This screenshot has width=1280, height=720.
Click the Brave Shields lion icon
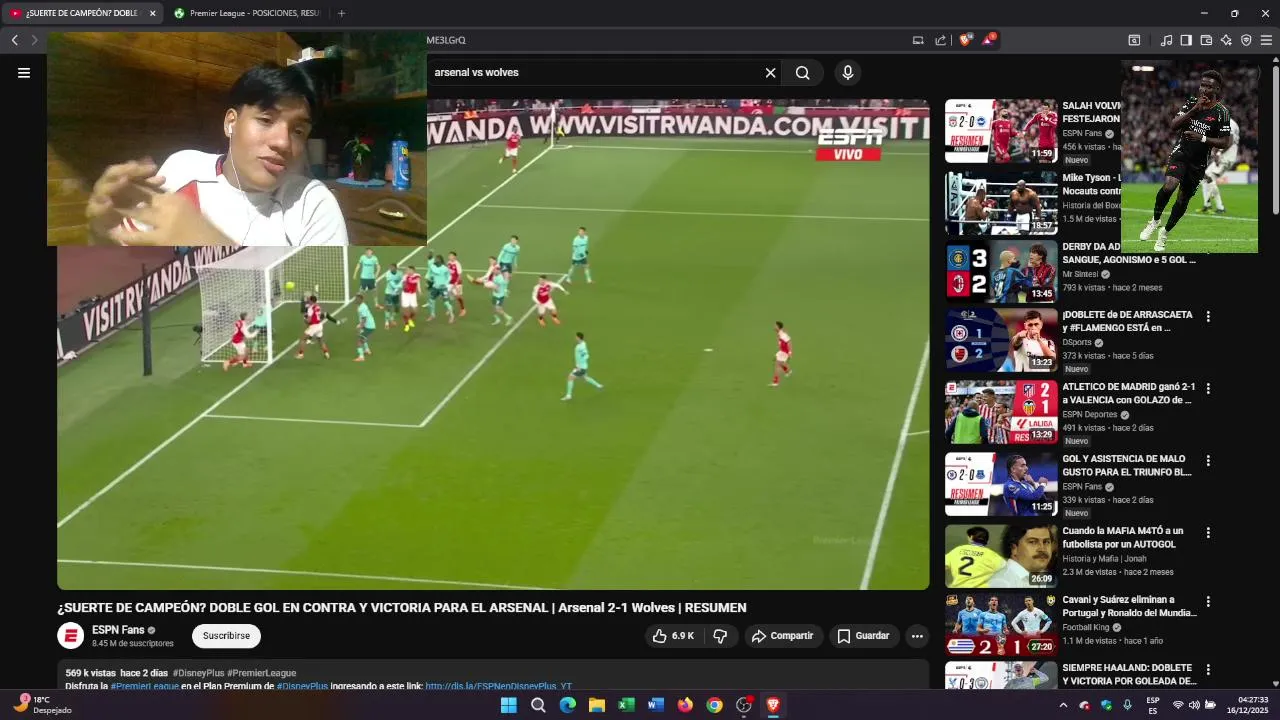(965, 40)
